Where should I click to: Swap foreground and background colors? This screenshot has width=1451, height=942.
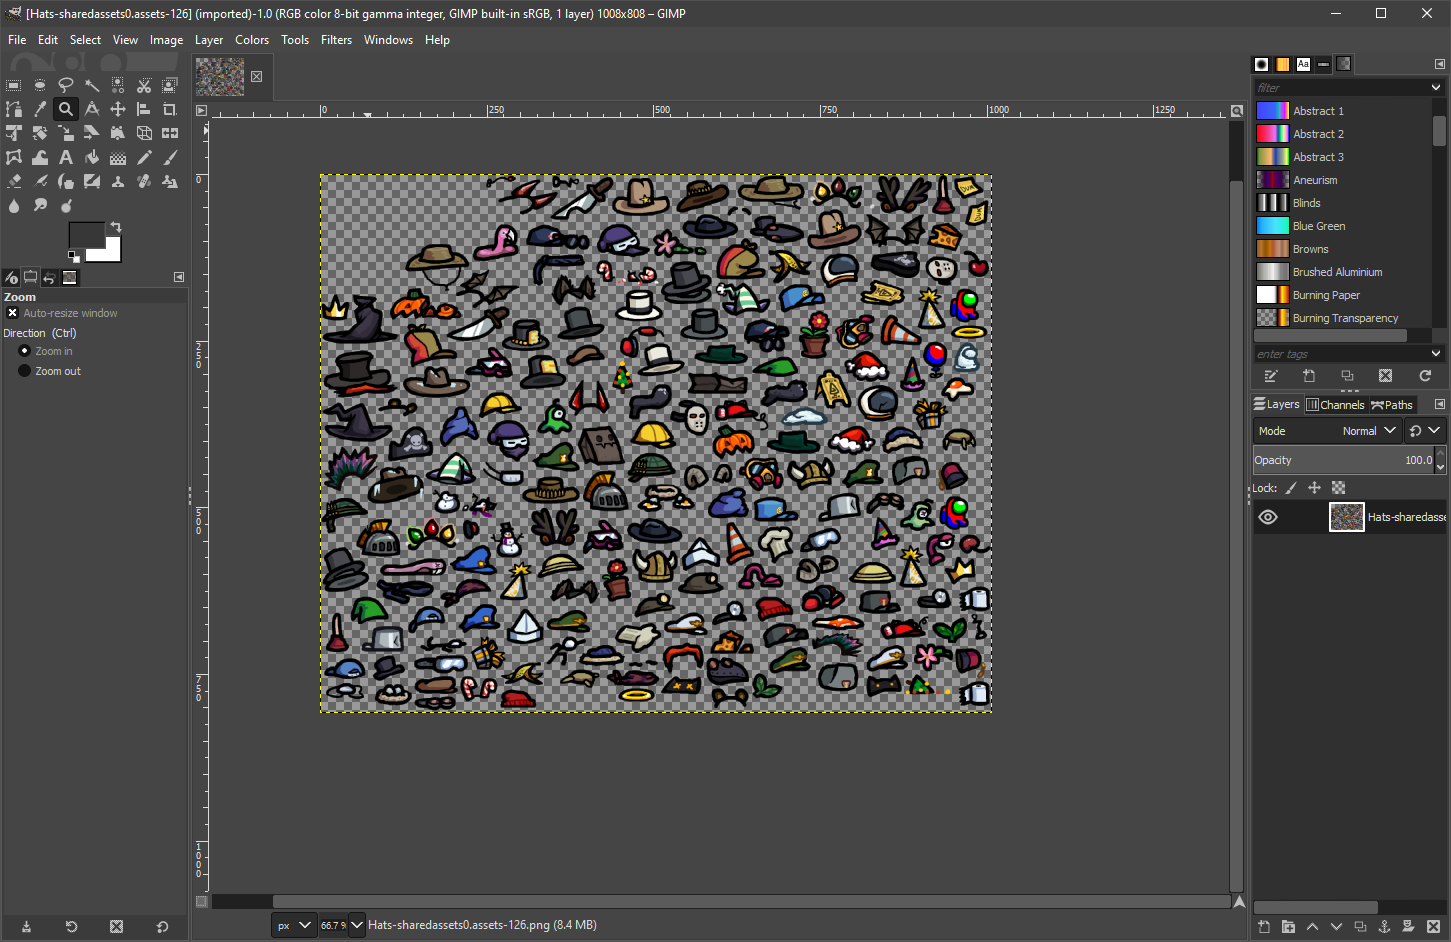pyautogui.click(x=116, y=227)
